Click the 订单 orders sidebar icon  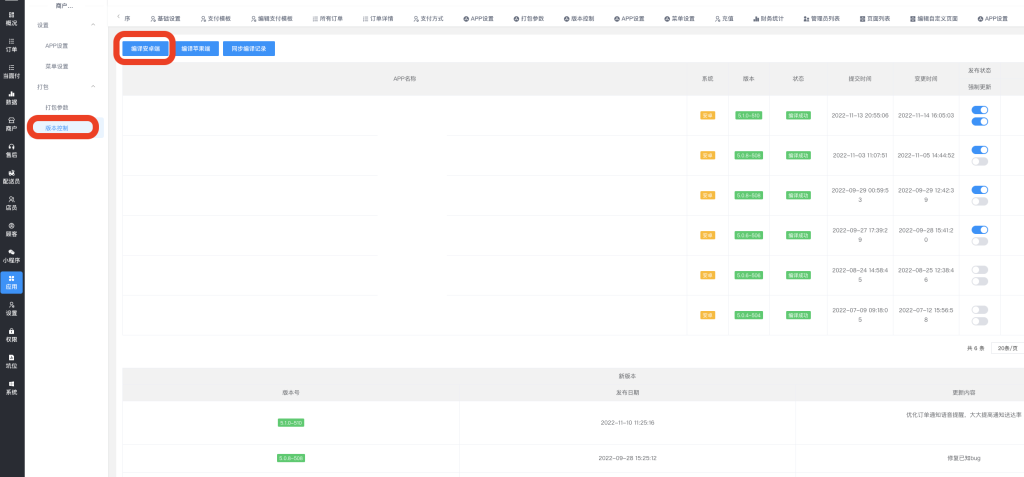tap(11, 44)
